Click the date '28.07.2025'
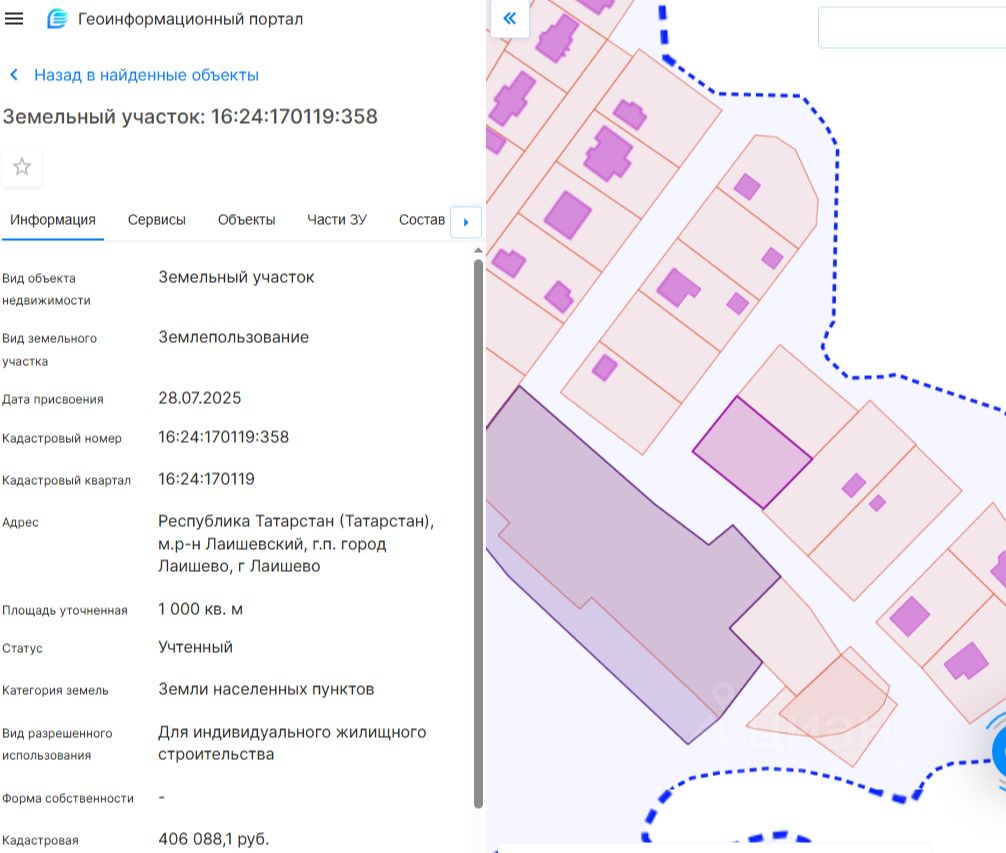Viewport: 1006px width, 853px height. point(200,398)
